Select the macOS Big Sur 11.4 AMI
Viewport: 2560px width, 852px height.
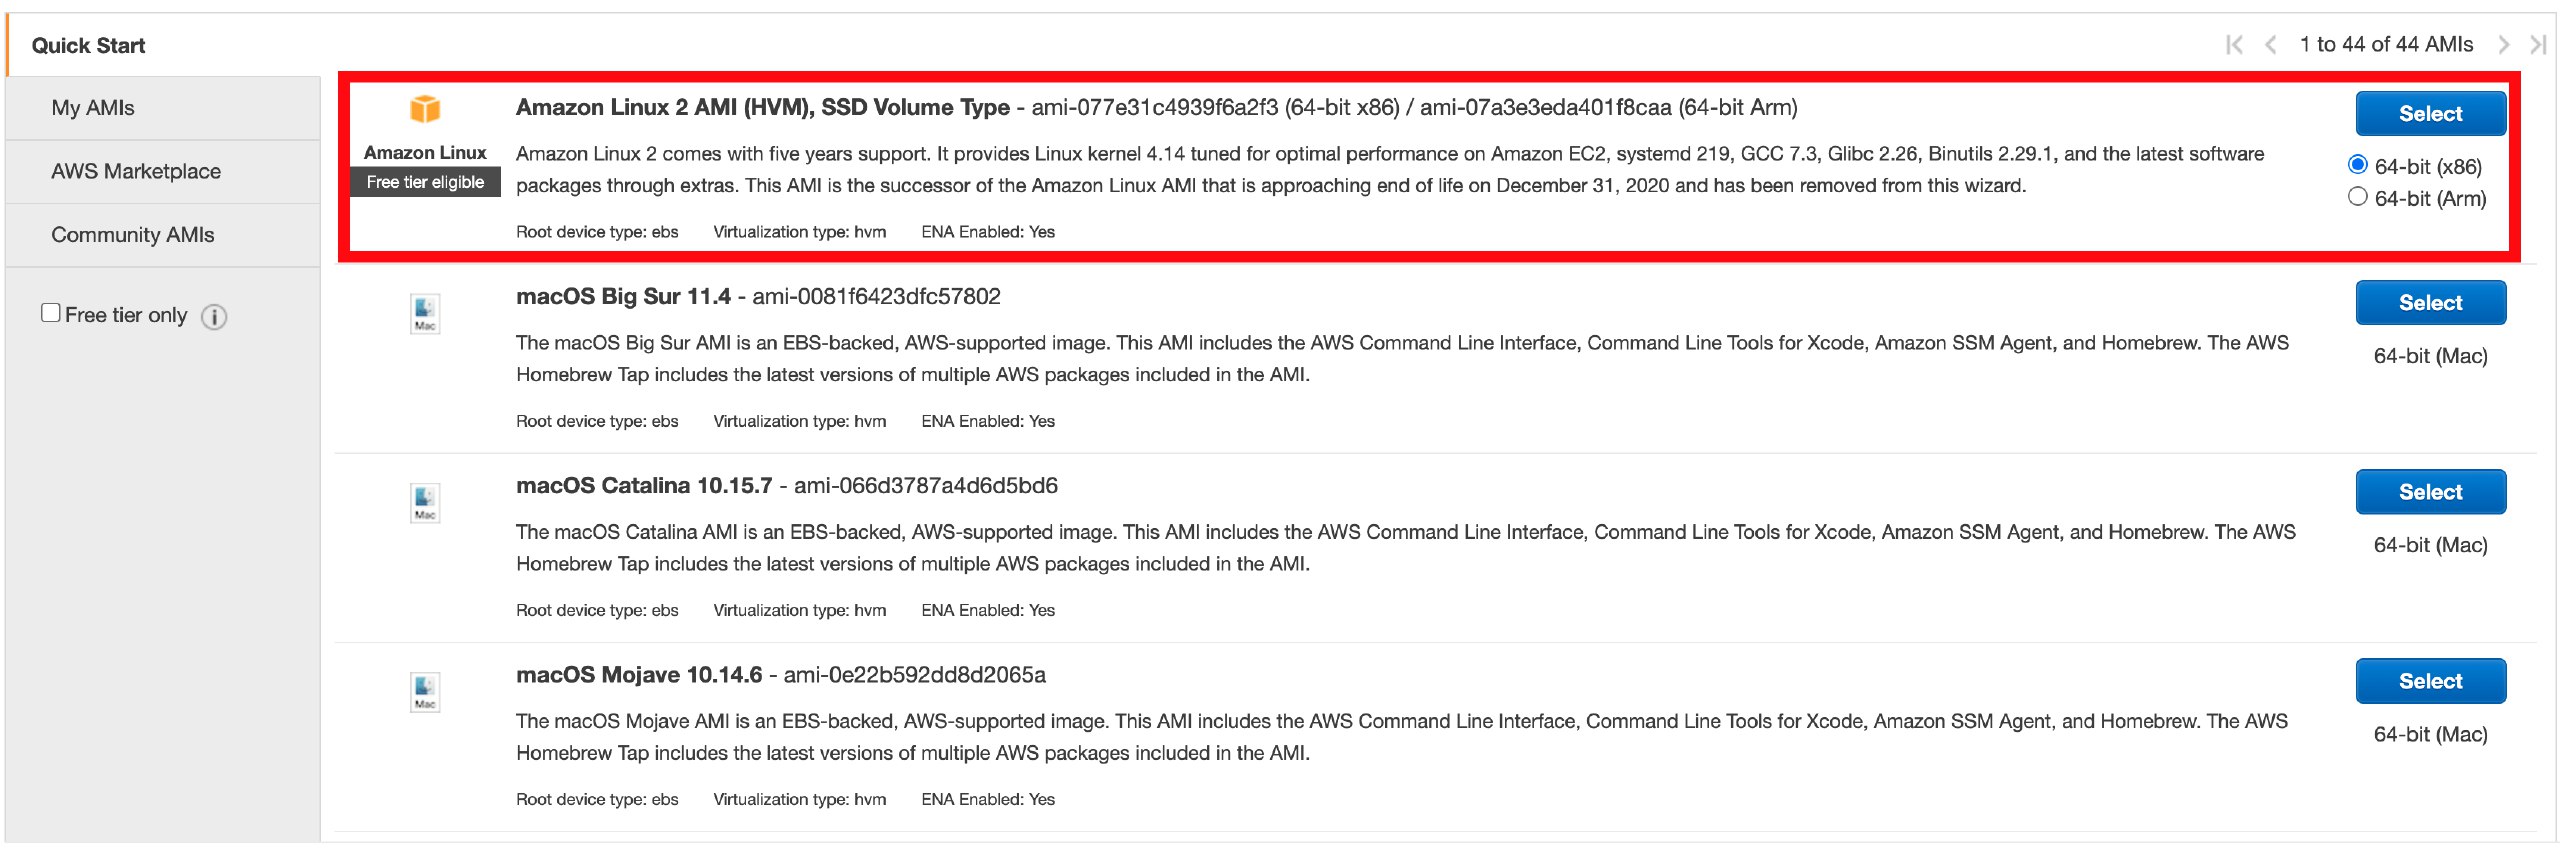[x=2430, y=302]
